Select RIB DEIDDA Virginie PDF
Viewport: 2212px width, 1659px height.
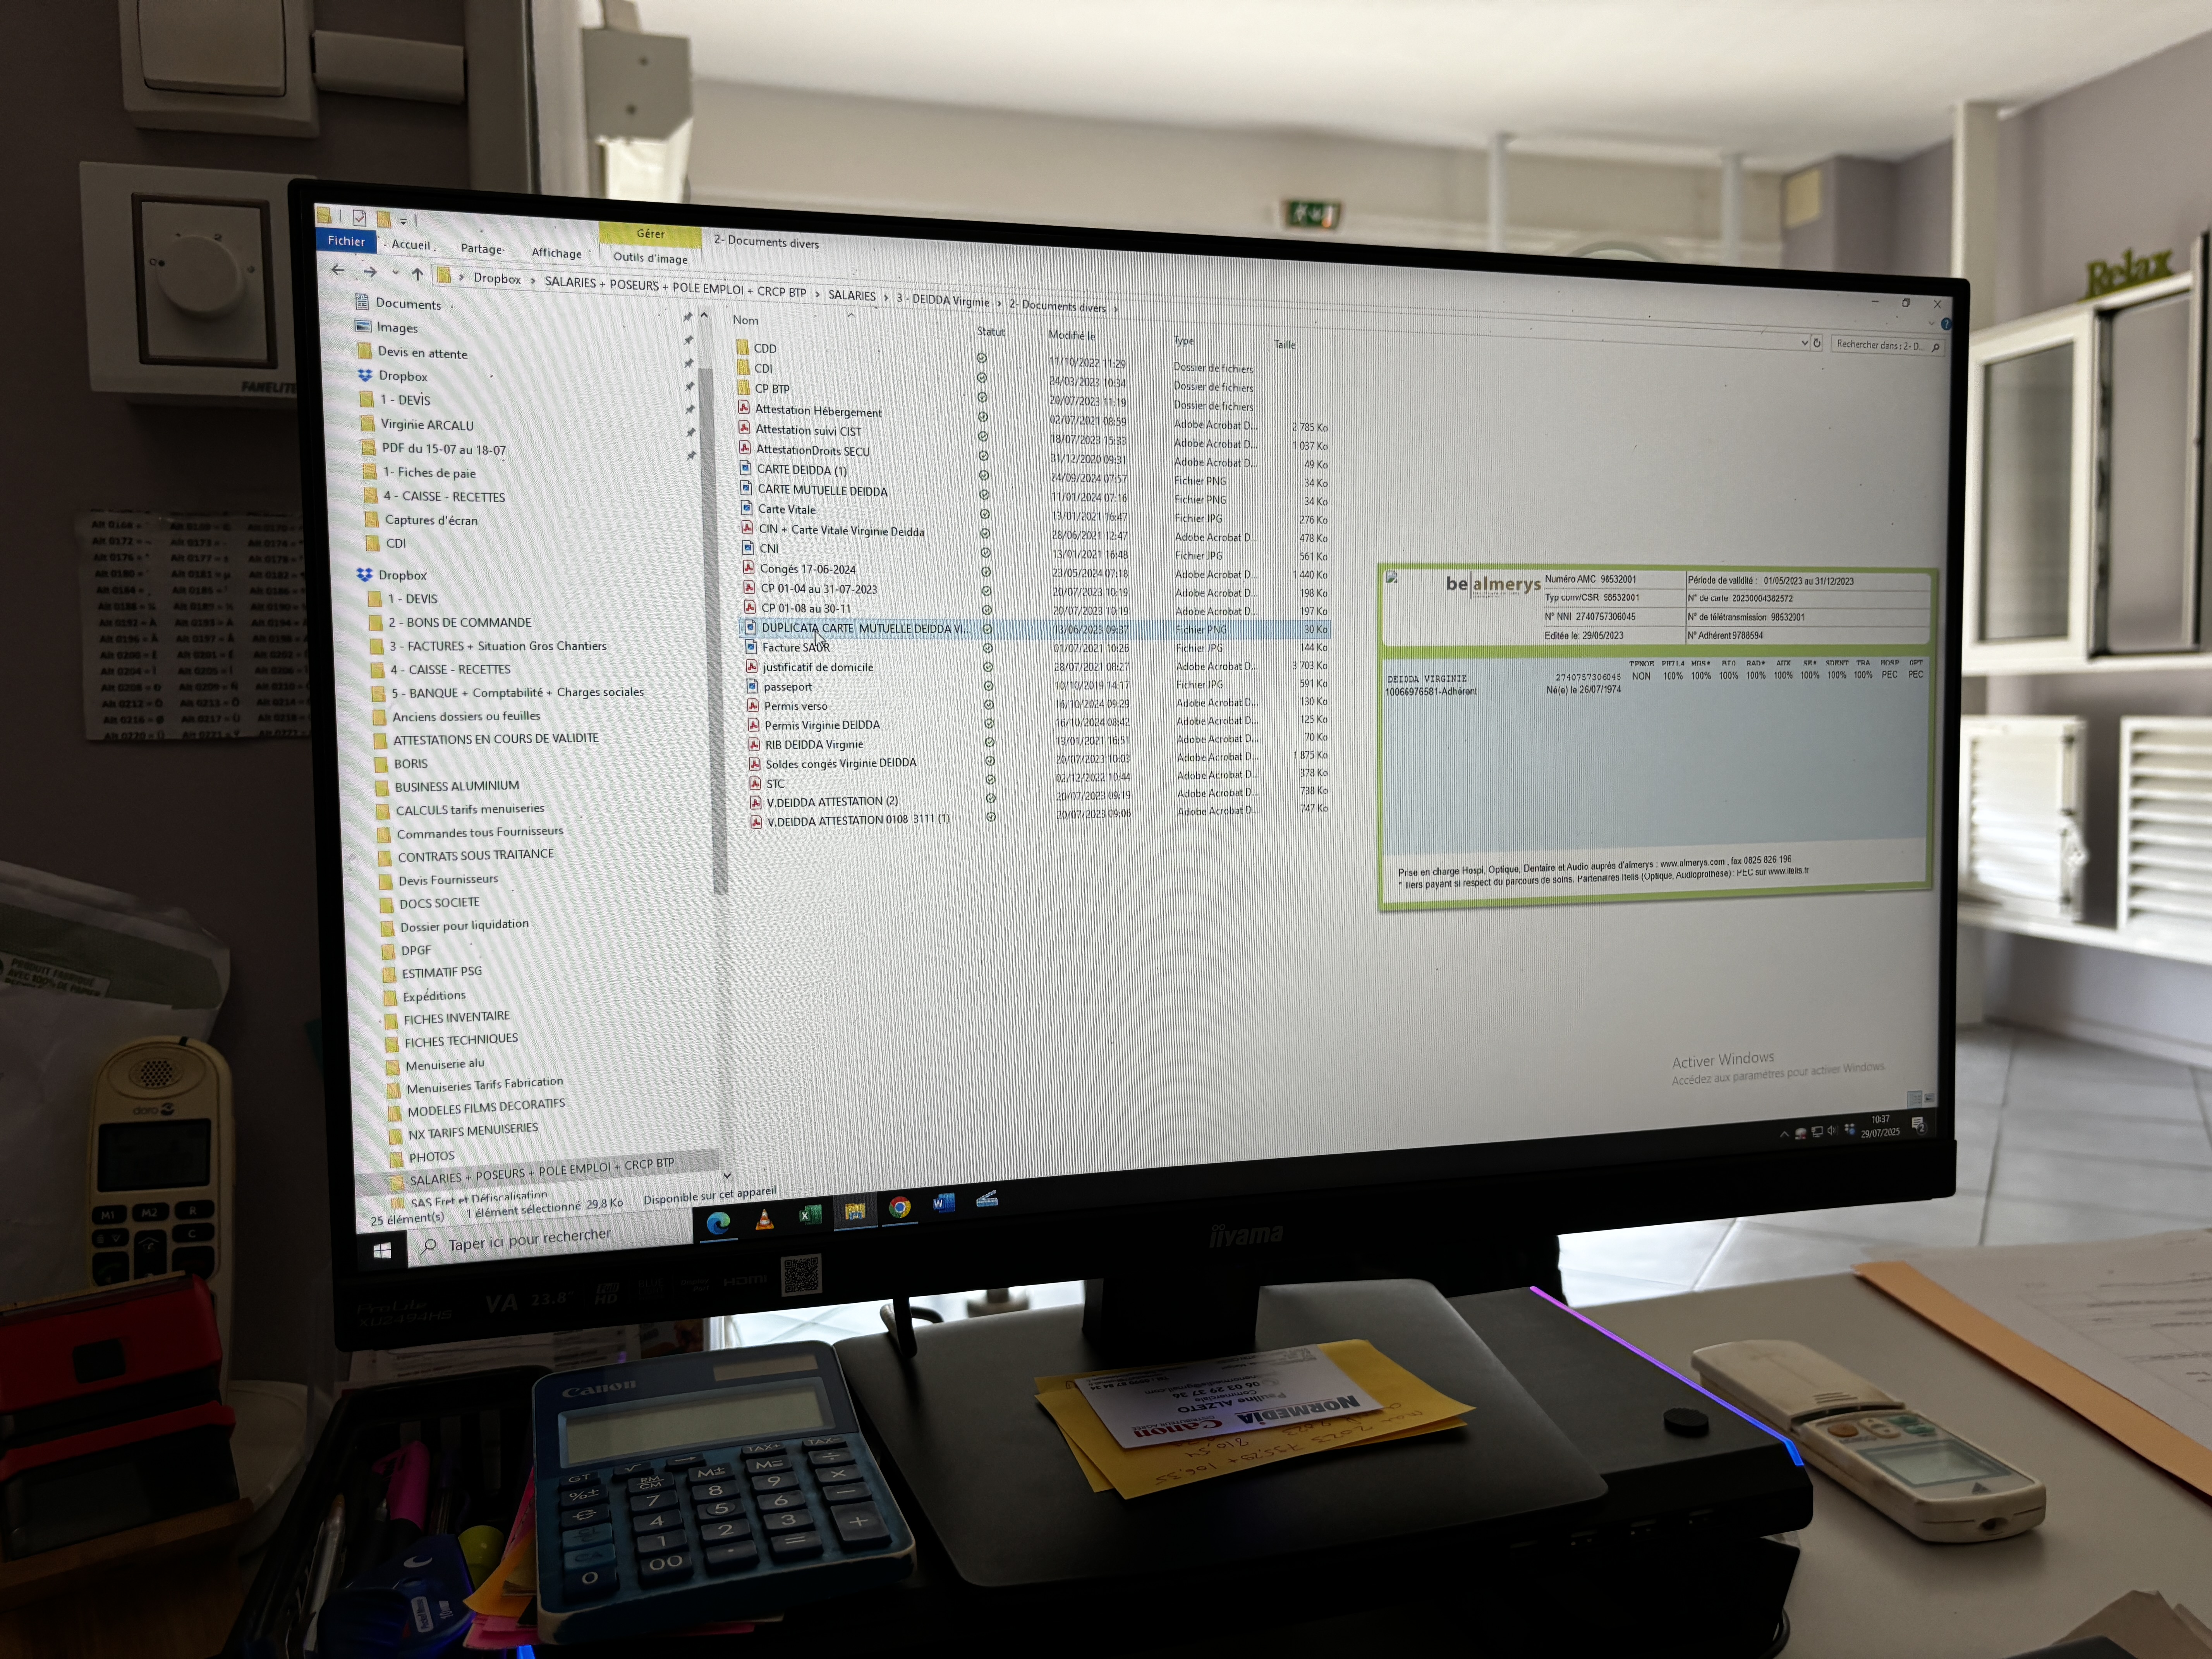813,744
